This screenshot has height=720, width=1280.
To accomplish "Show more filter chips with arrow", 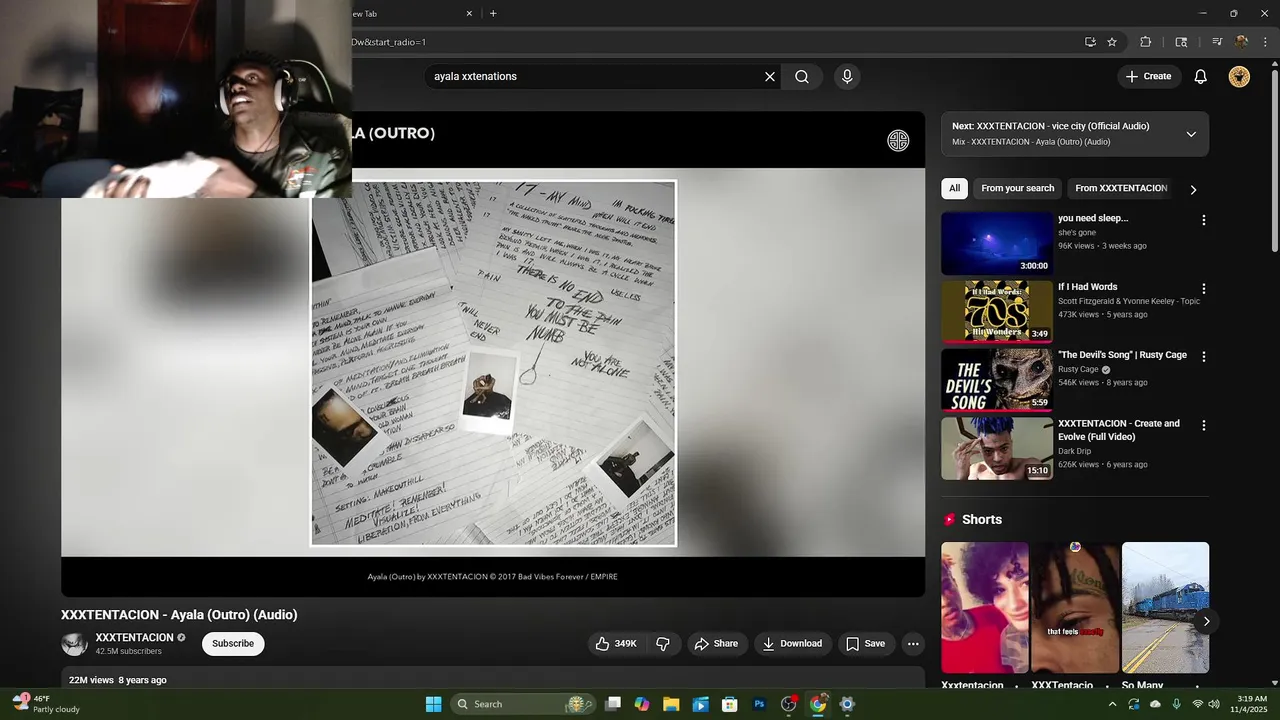I will tap(1193, 189).
